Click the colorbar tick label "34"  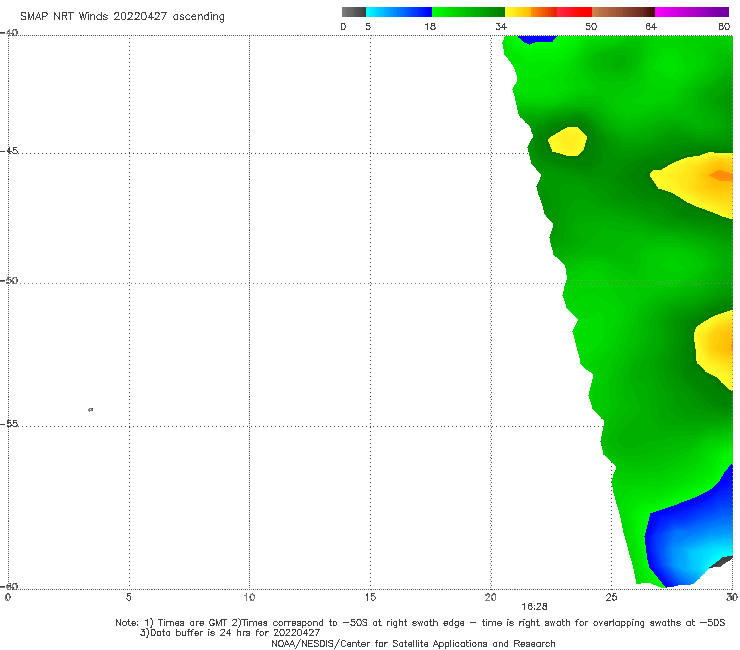[x=501, y=27]
